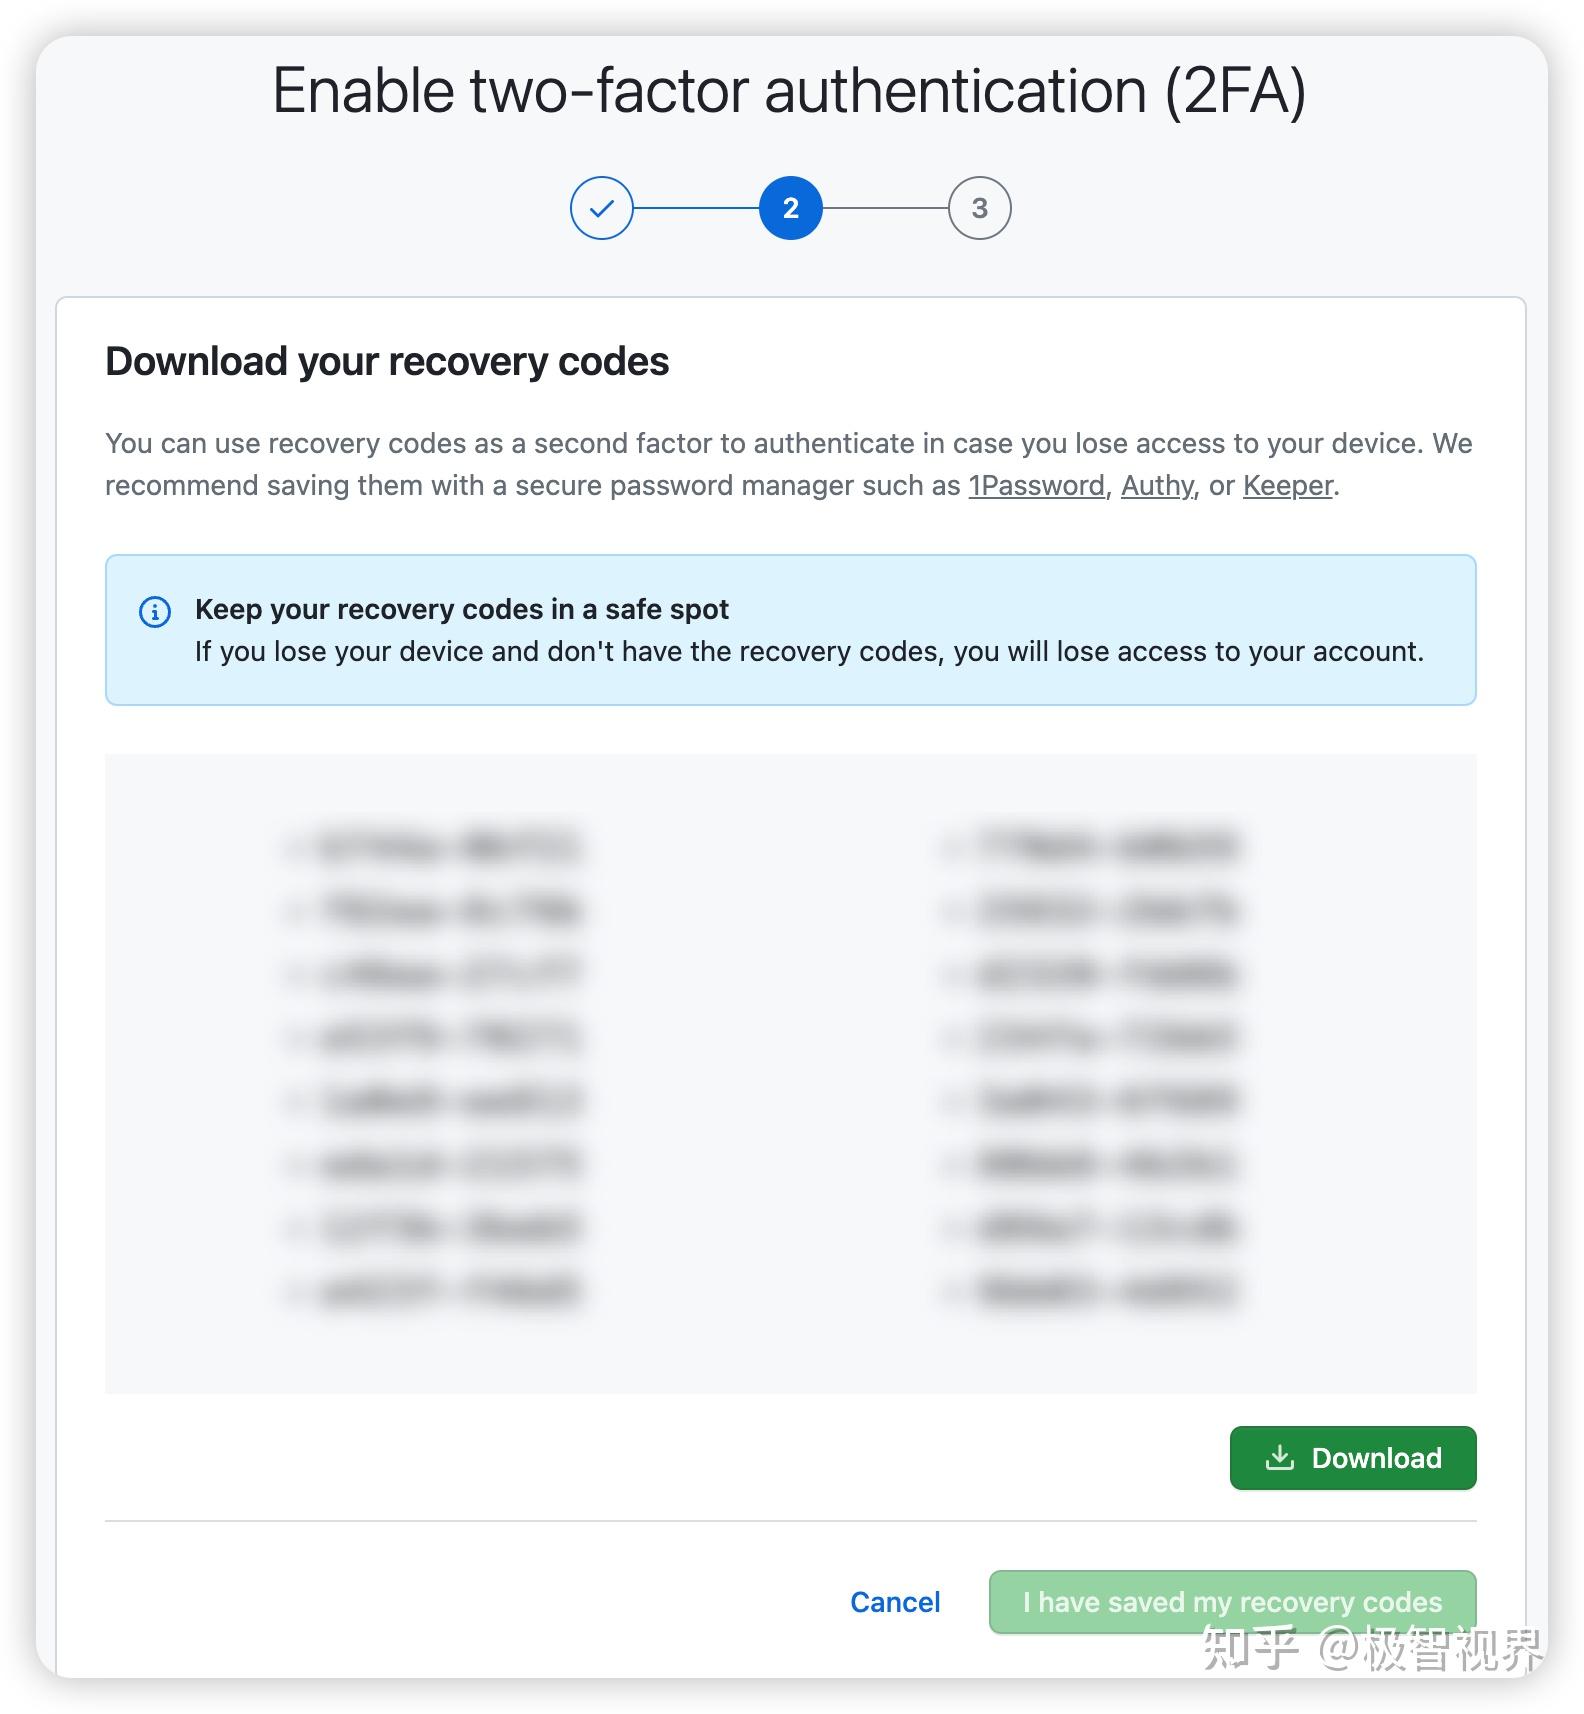The width and height of the screenshot is (1584, 1714).
Task: Click the "If you lose your device" warning sentence
Action: pos(808,652)
